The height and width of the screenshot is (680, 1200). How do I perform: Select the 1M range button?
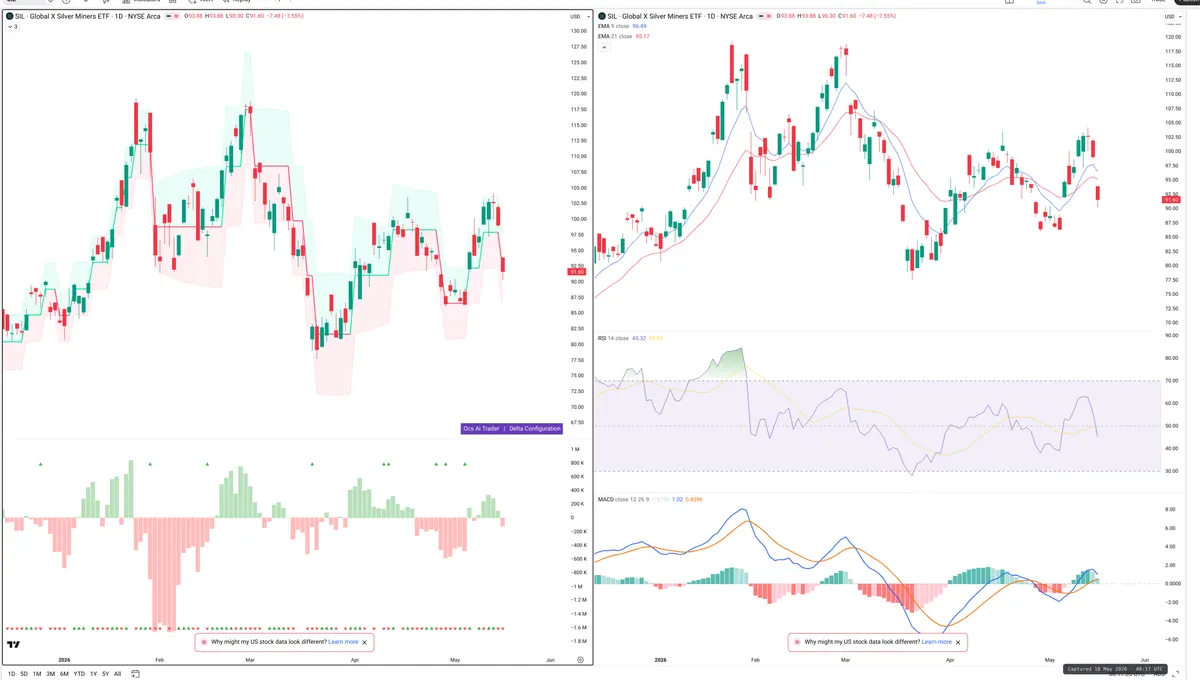point(37,674)
